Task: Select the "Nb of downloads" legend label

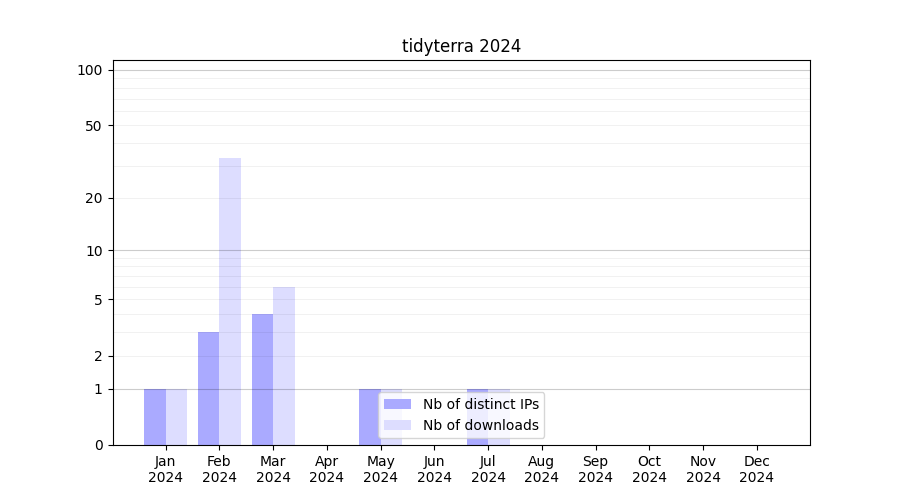Action: [480, 425]
